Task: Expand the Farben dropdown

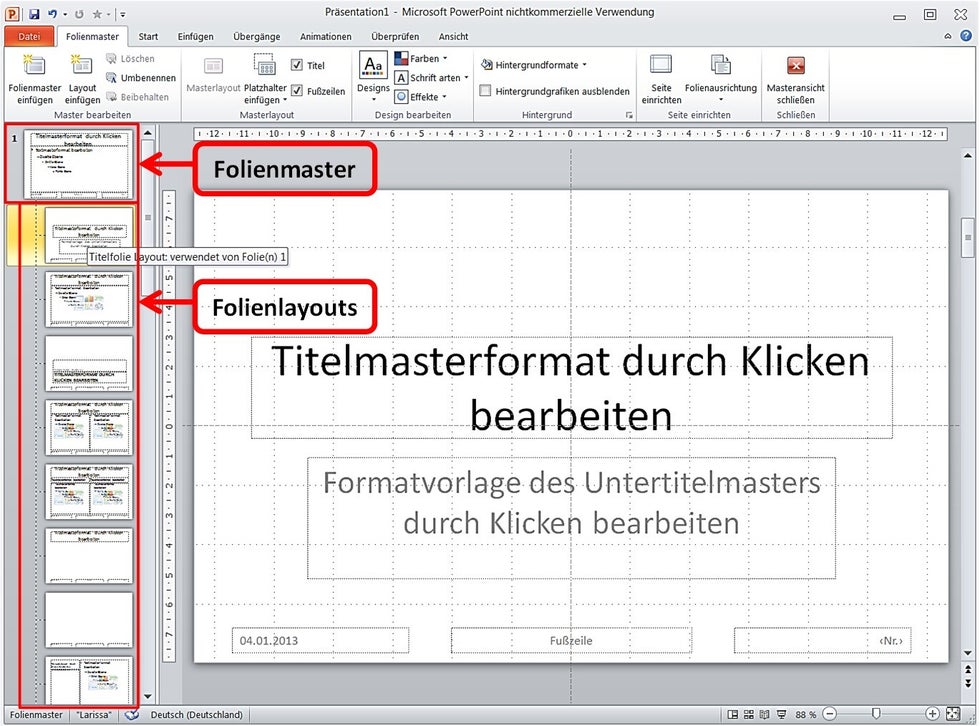Action: tap(421, 59)
